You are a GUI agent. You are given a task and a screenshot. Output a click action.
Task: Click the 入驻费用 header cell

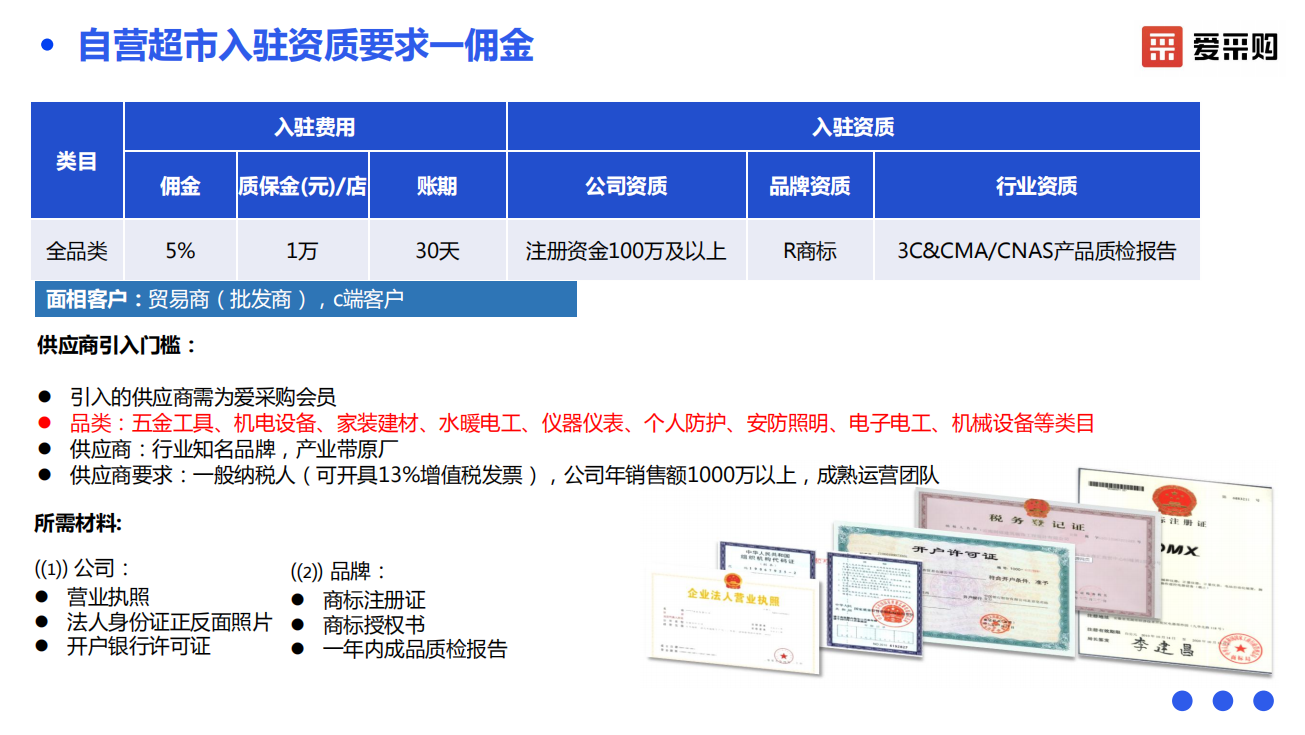[x=315, y=127]
